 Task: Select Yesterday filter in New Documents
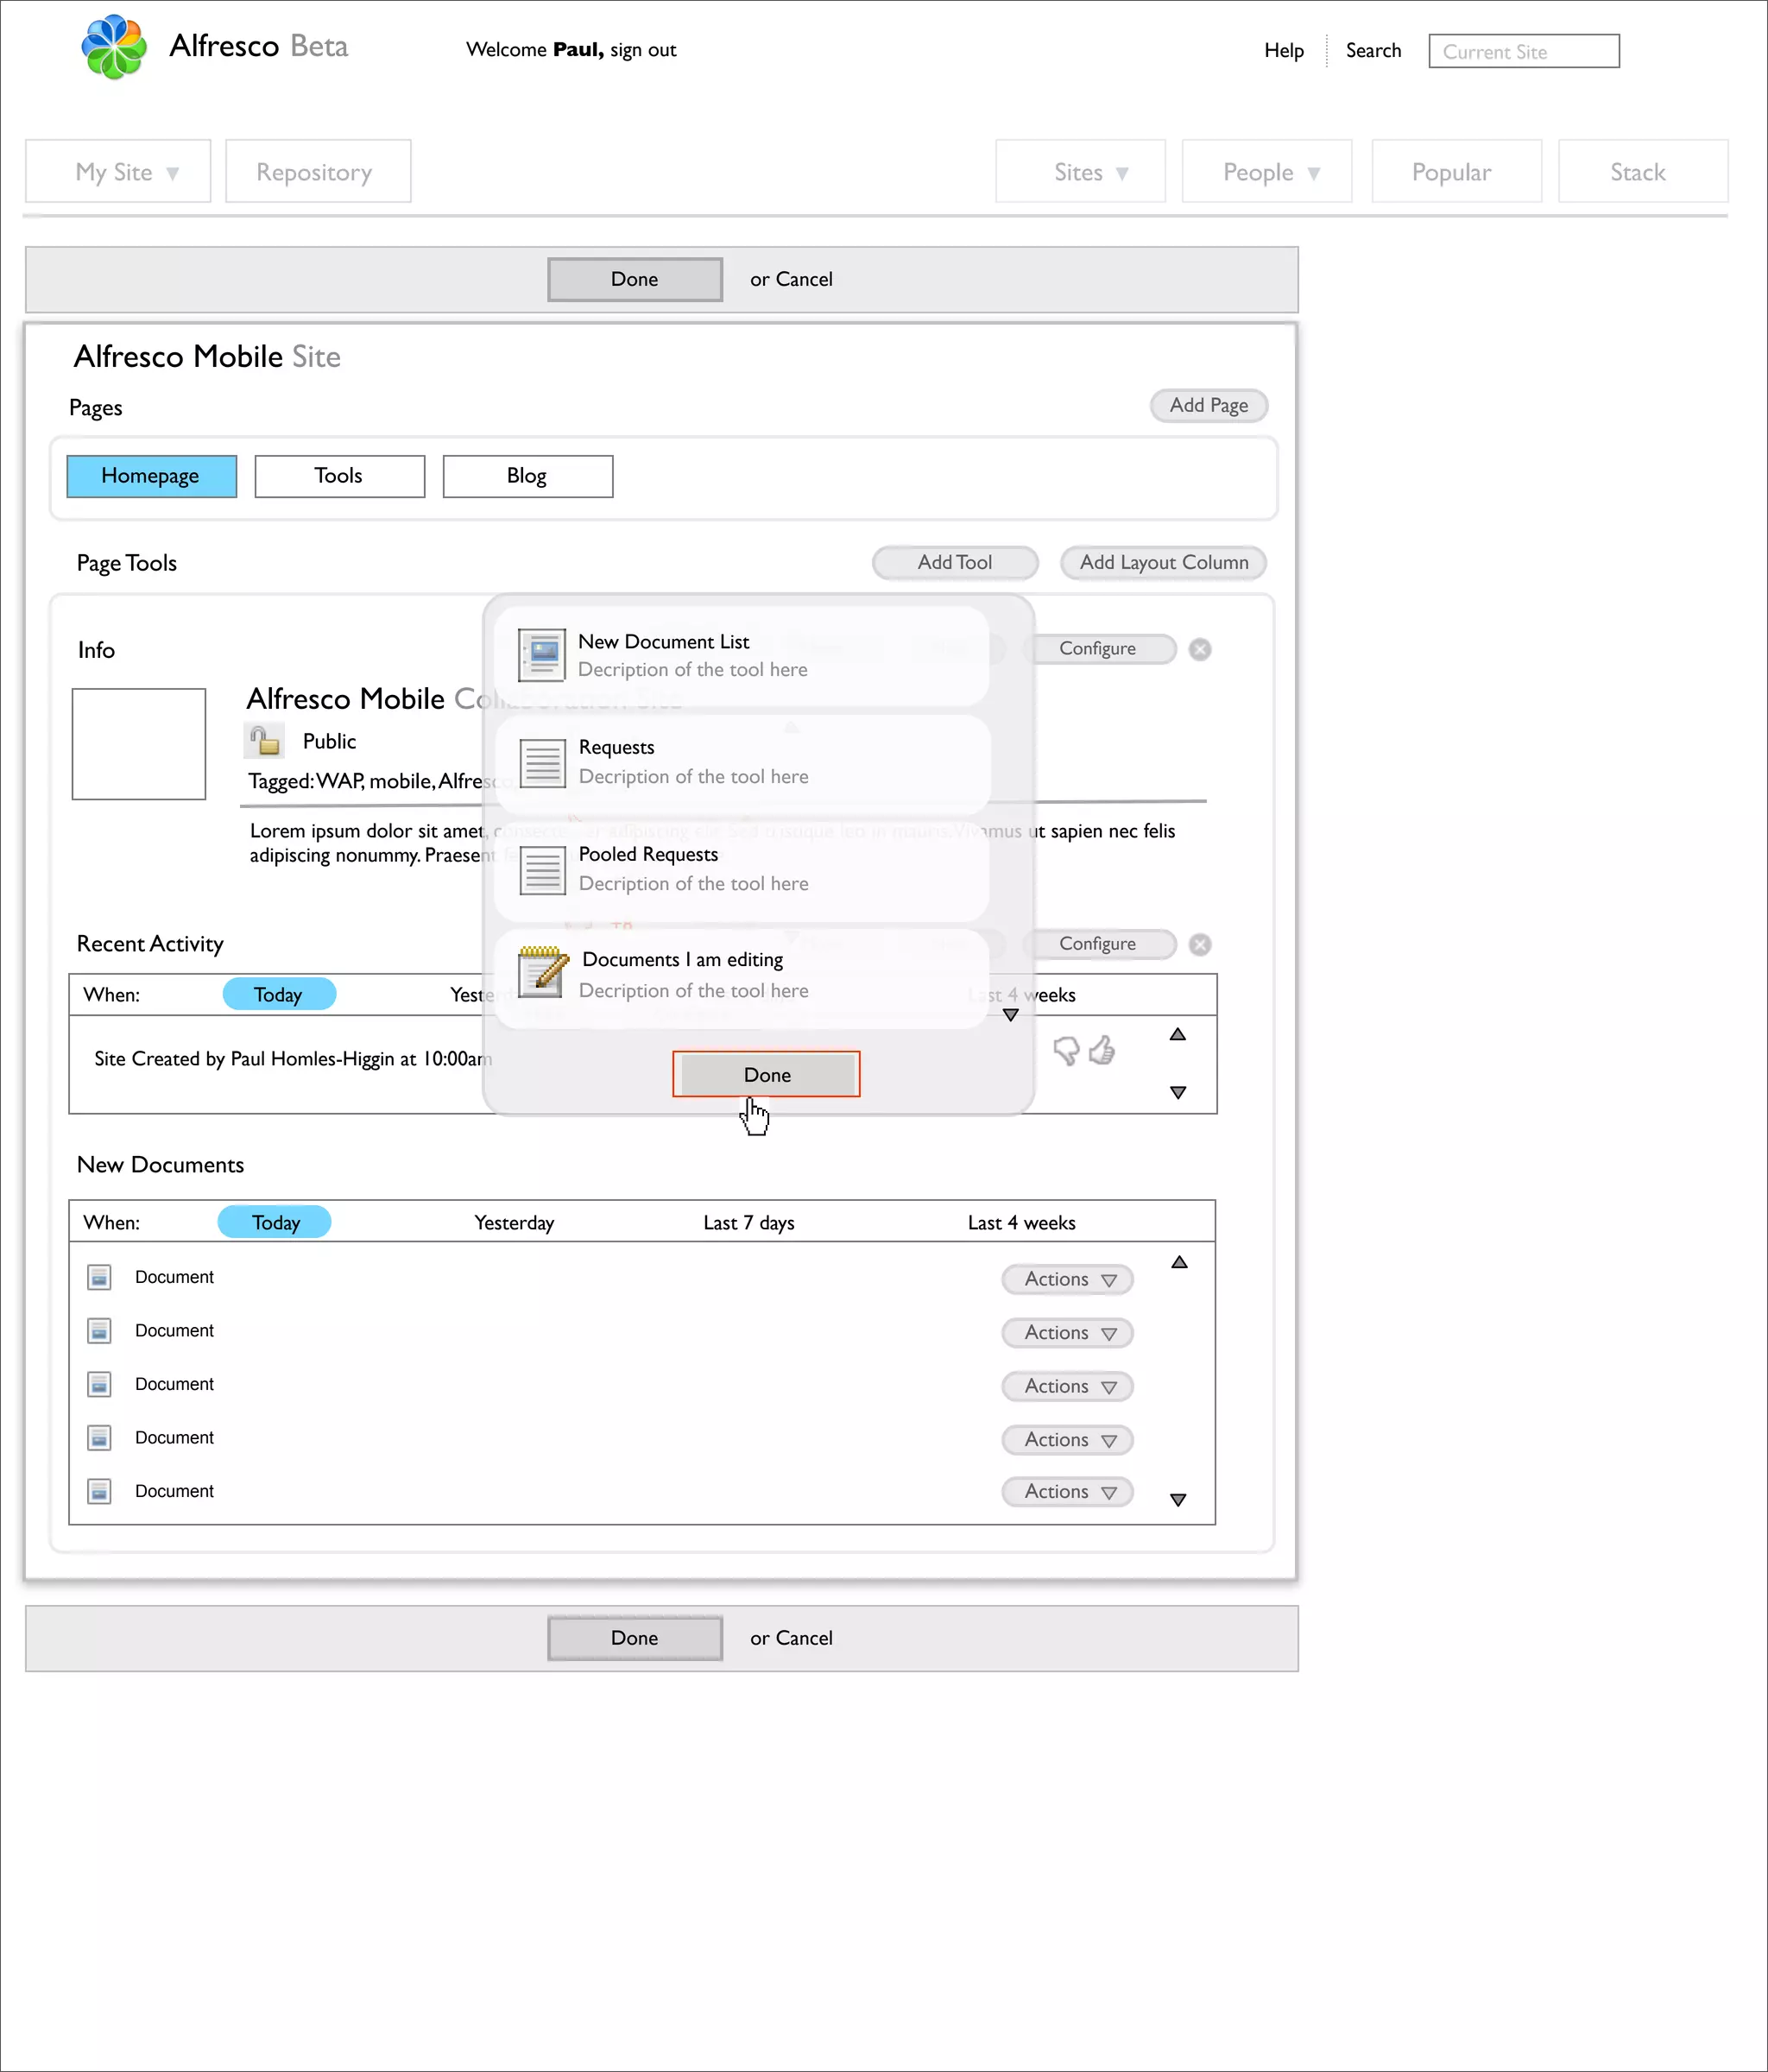(514, 1223)
